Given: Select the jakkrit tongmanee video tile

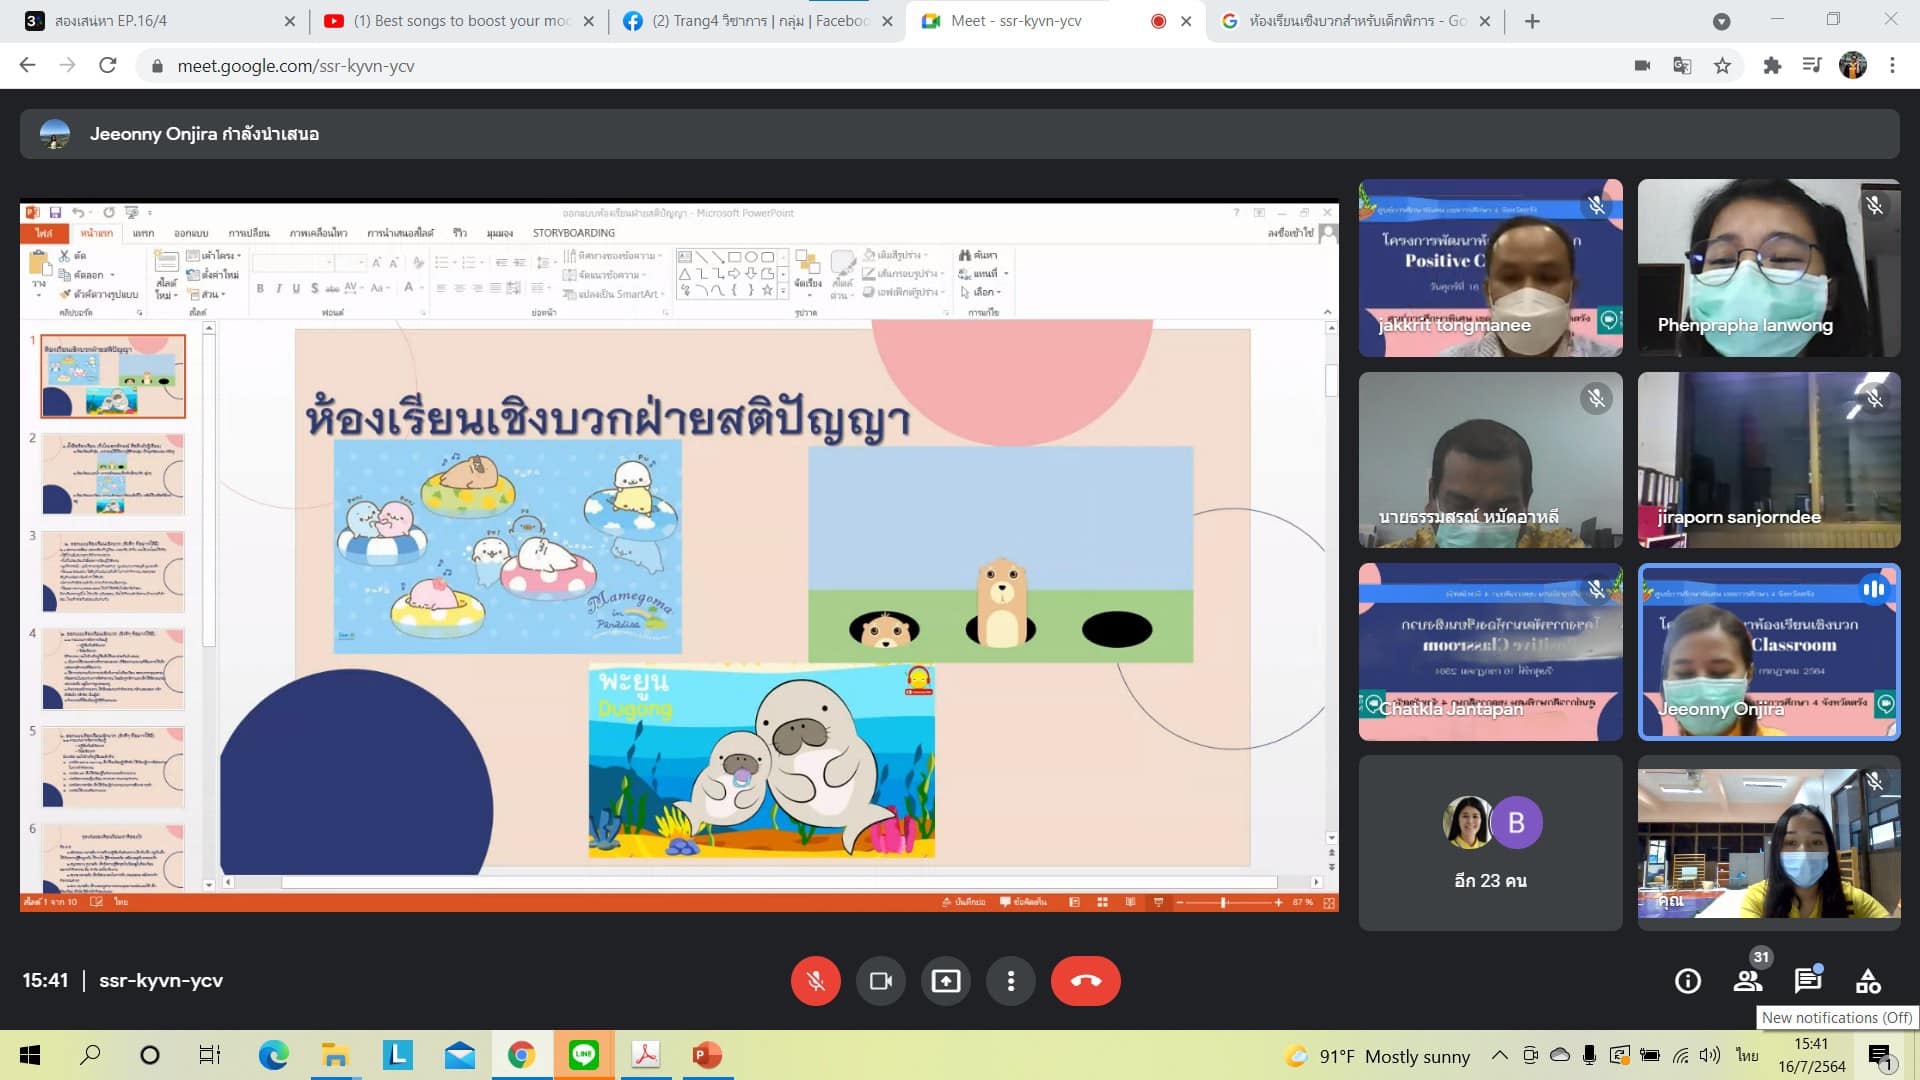Looking at the screenshot, I should (1490, 268).
